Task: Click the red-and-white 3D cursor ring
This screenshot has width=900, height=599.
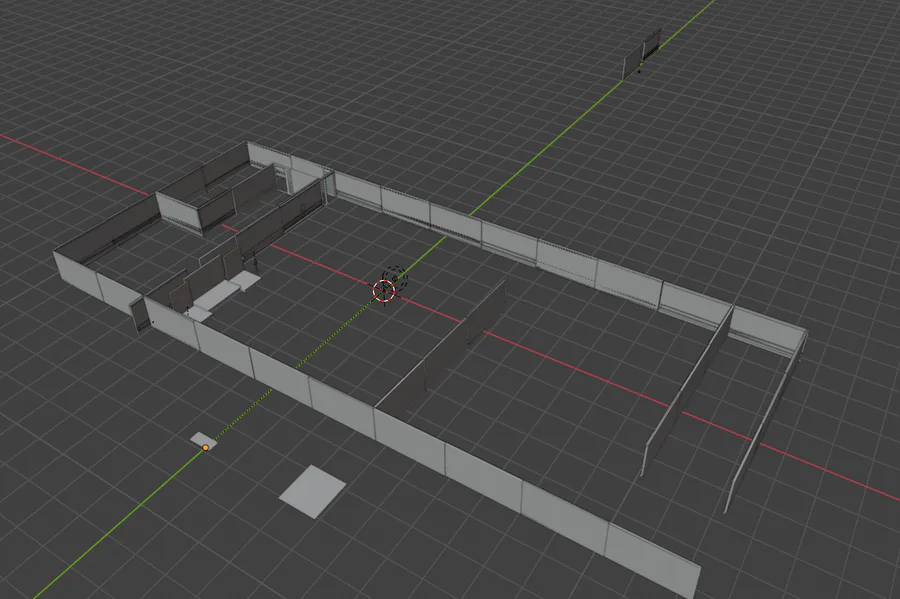Action: (384, 290)
